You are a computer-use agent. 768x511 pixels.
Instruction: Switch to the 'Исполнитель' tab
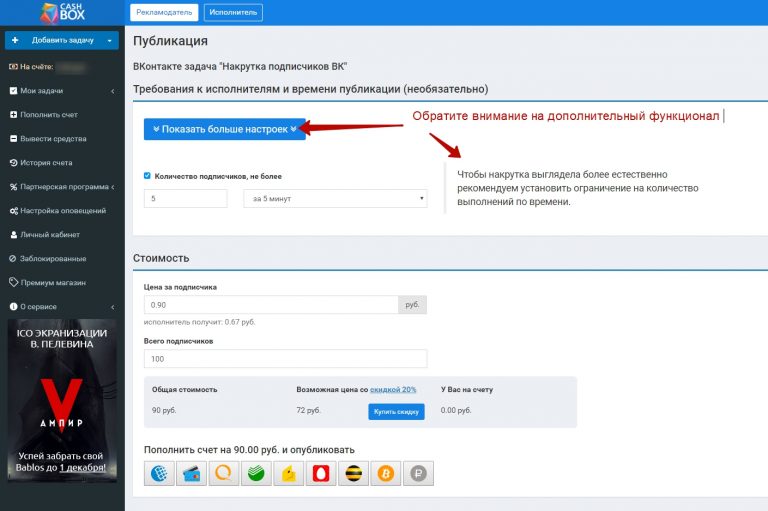coord(233,13)
